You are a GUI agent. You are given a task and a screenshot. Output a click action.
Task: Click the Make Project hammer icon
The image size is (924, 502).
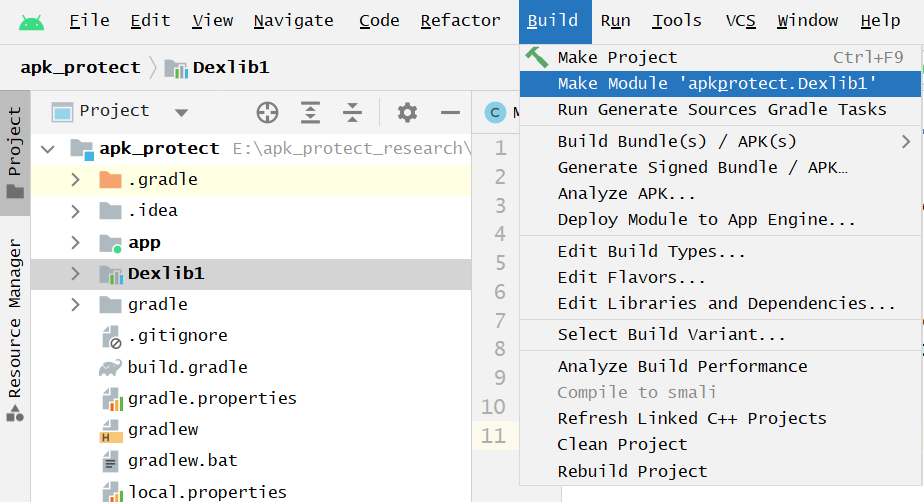(537, 57)
